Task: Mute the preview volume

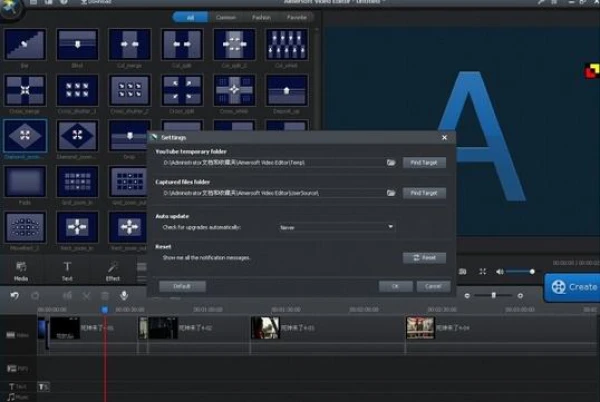Action: 499,271
